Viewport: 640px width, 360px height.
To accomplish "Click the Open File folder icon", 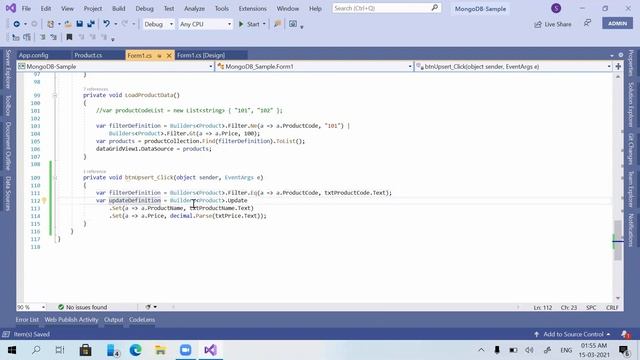I will point(68,24).
